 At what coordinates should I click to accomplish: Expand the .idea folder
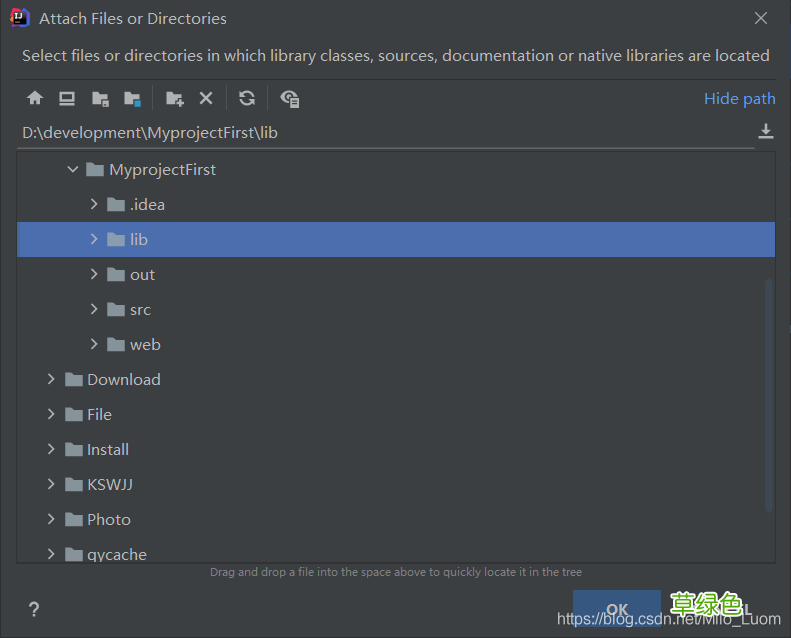point(94,205)
